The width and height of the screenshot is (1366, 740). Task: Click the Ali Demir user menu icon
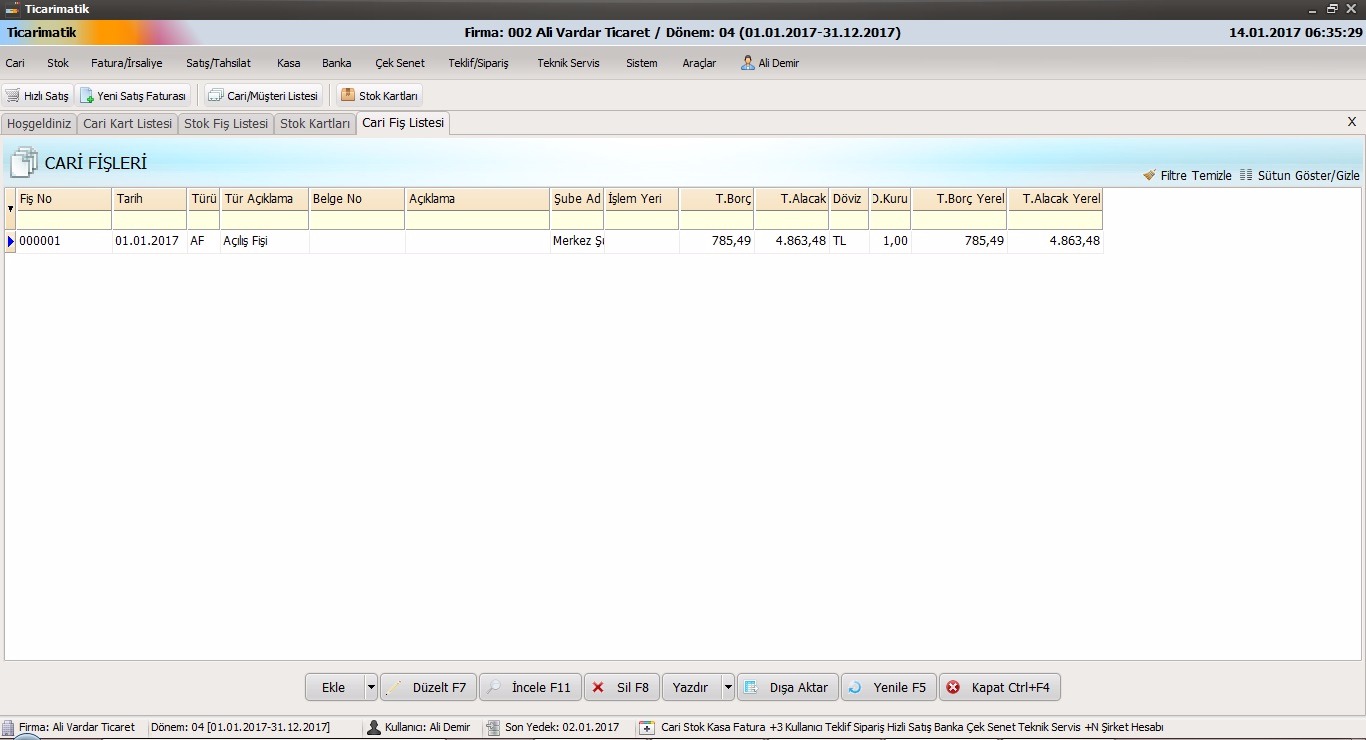click(x=748, y=63)
